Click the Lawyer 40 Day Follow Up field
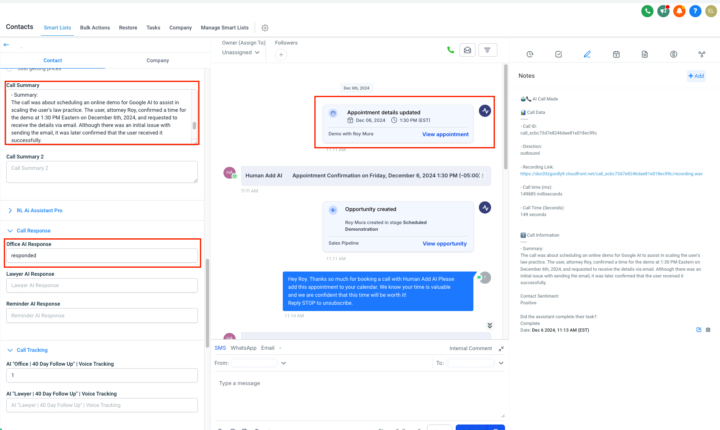The image size is (720, 430). click(102, 405)
